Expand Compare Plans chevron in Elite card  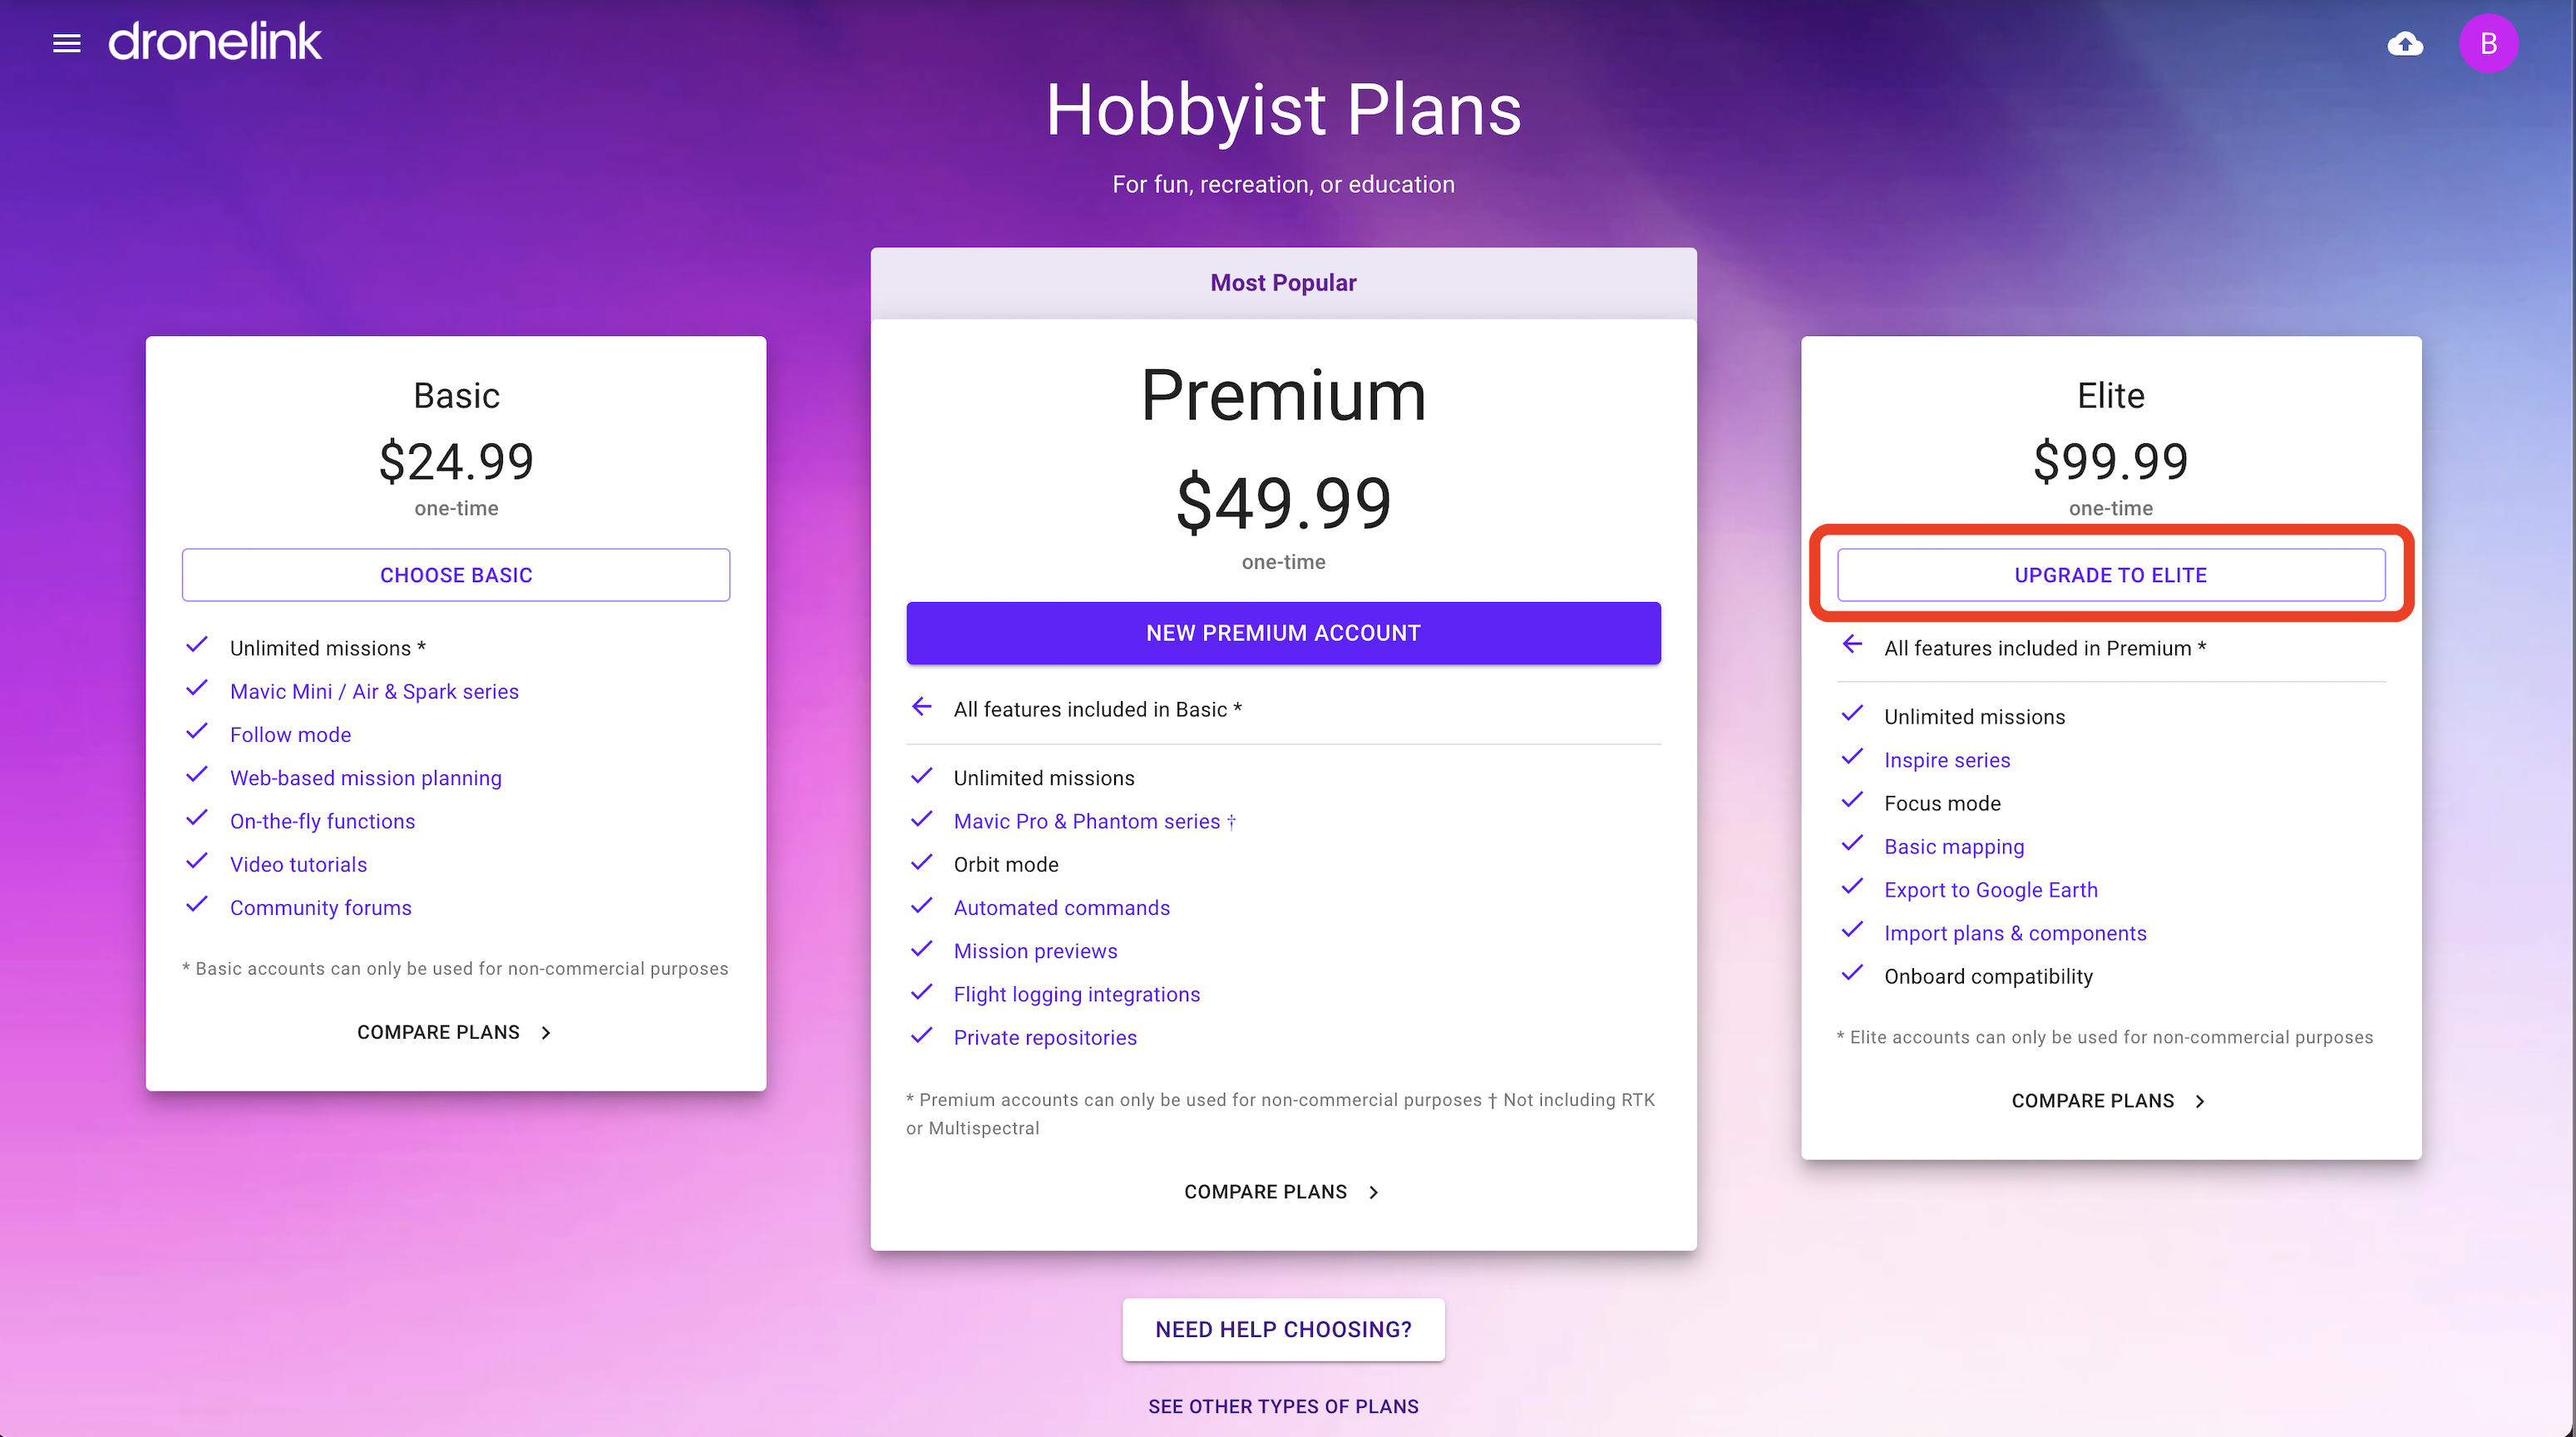click(2200, 1101)
